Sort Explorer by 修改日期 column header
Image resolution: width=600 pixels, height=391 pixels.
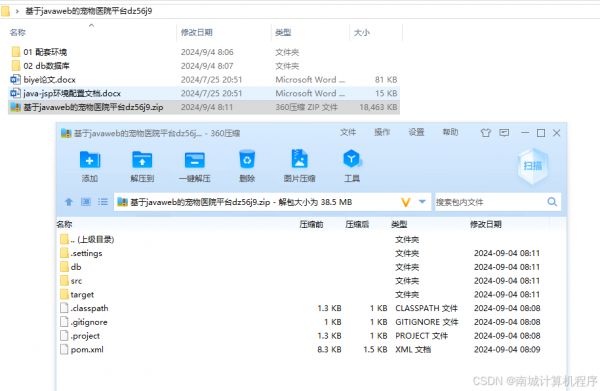pos(197,33)
